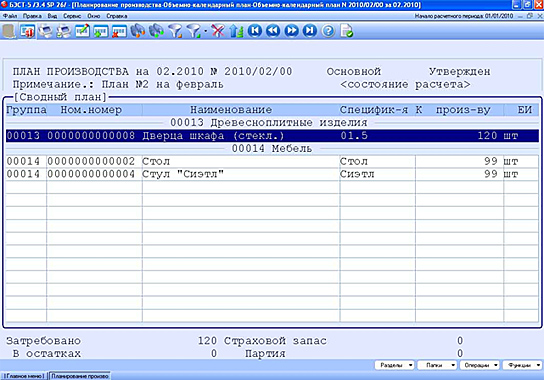Click the edit record pencil icon
Screen dimensions: 544x380
click(82, 31)
